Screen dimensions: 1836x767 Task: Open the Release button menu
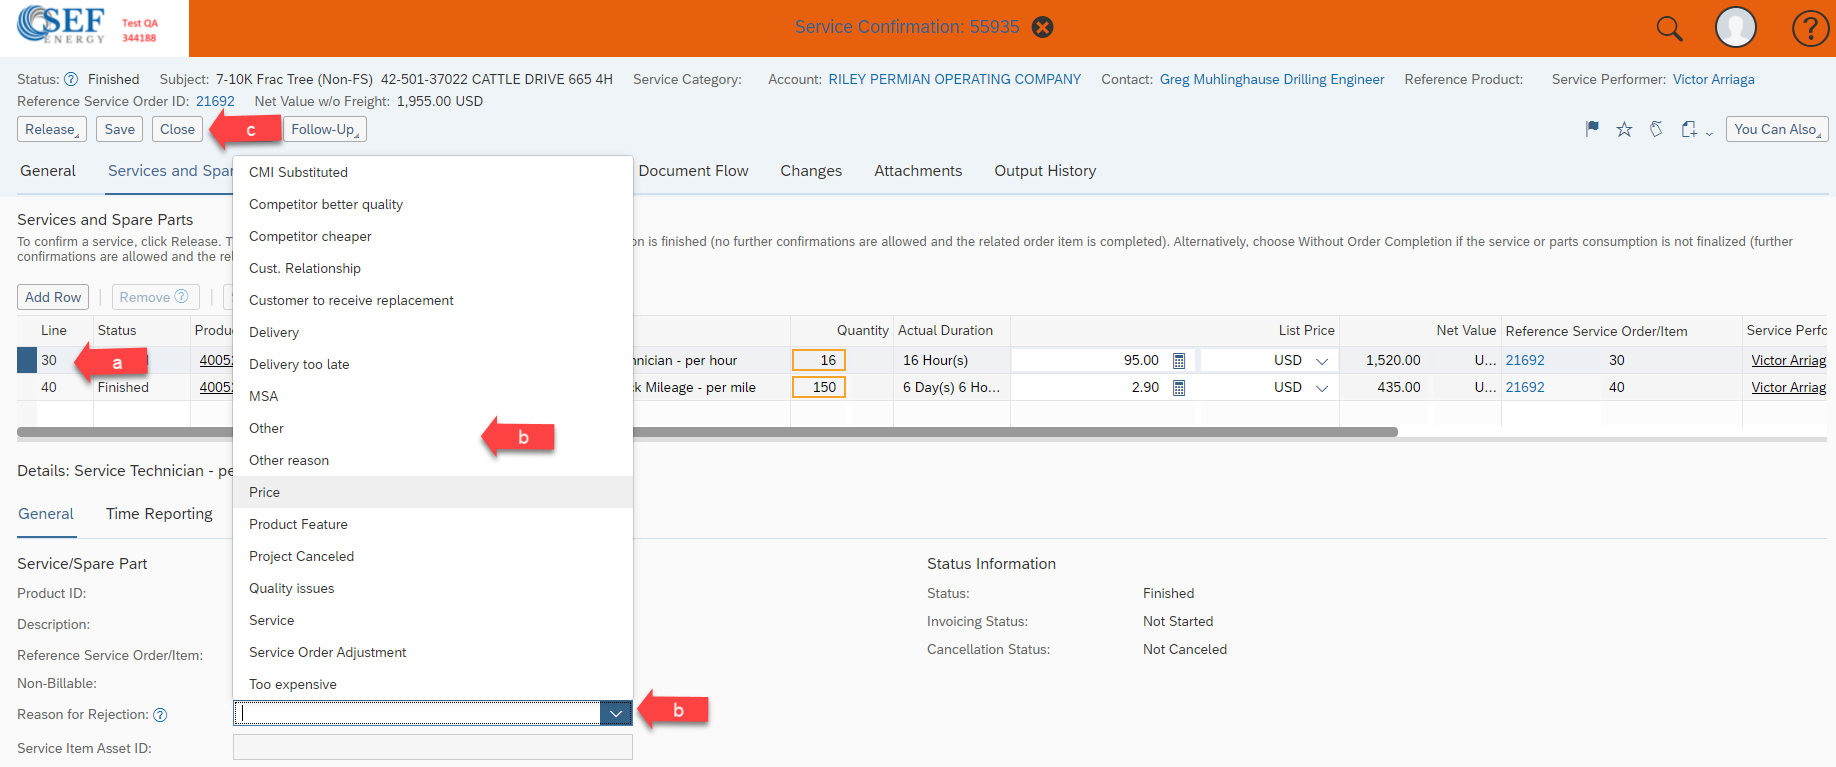click(x=52, y=129)
